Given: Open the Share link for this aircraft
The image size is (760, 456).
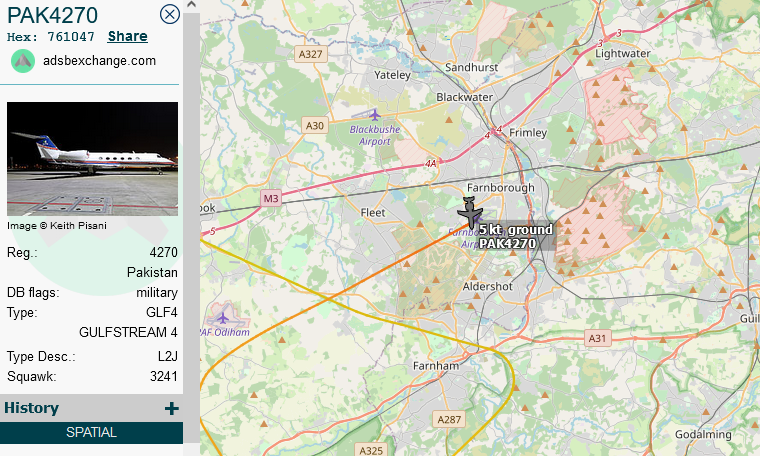Looking at the screenshot, I should (x=127, y=36).
